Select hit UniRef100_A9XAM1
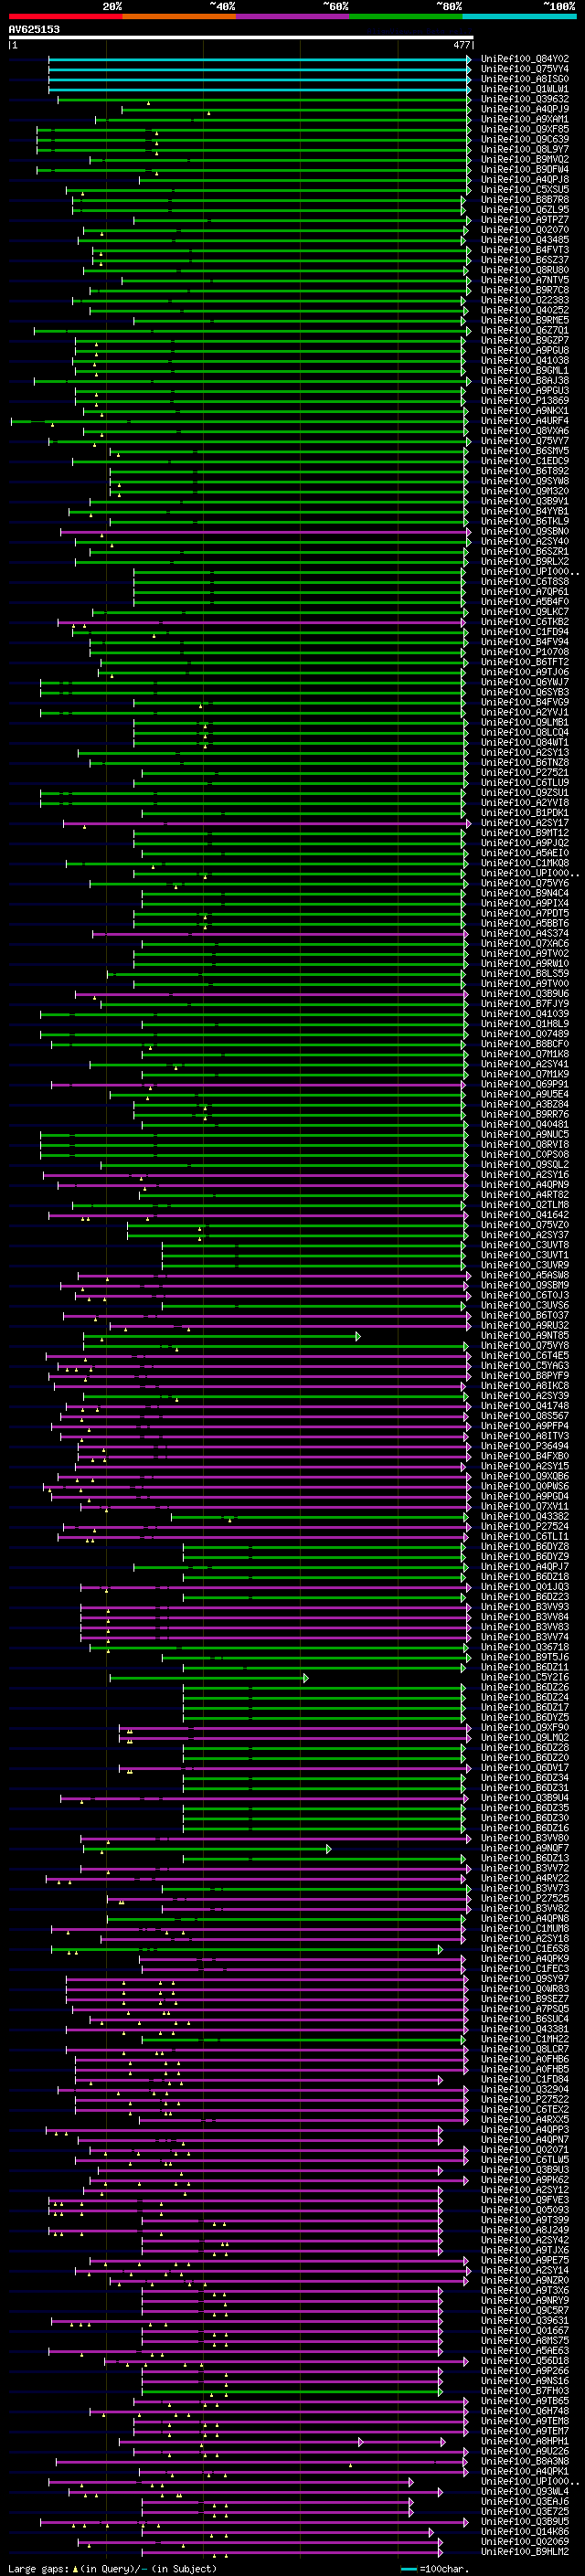 [x=525, y=119]
